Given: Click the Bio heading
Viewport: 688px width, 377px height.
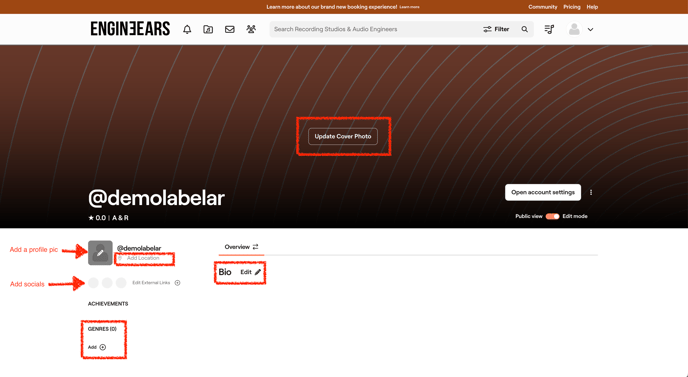Looking at the screenshot, I should 225,272.
